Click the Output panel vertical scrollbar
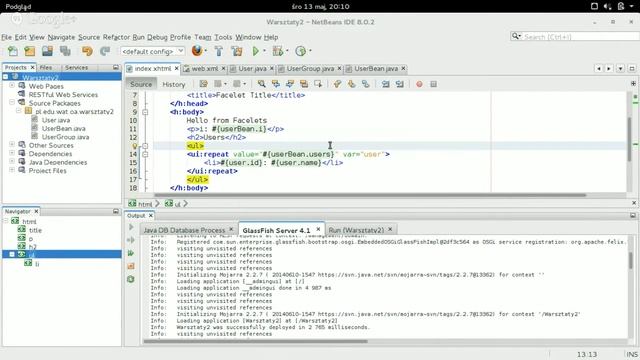 tap(631, 260)
